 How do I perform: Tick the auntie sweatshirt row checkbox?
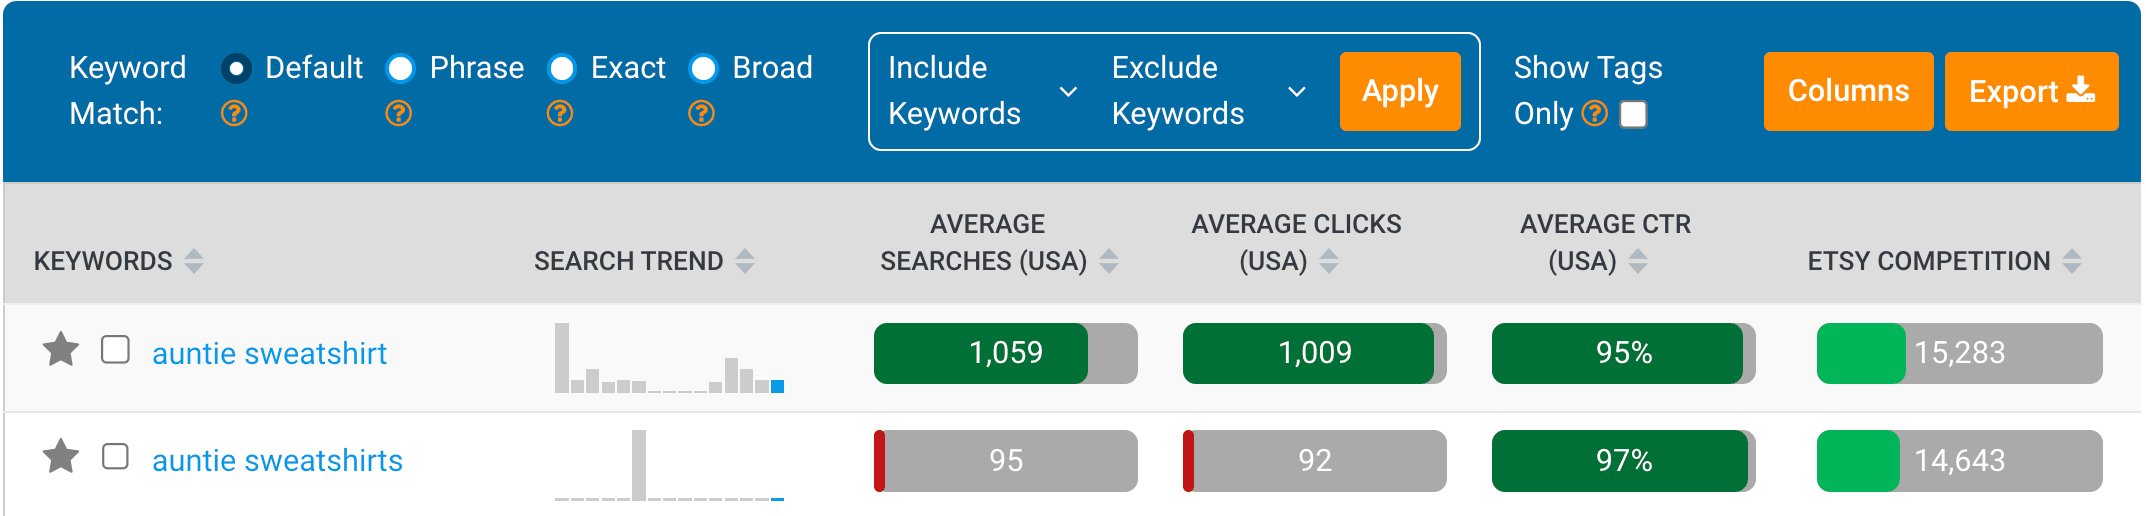(x=116, y=350)
